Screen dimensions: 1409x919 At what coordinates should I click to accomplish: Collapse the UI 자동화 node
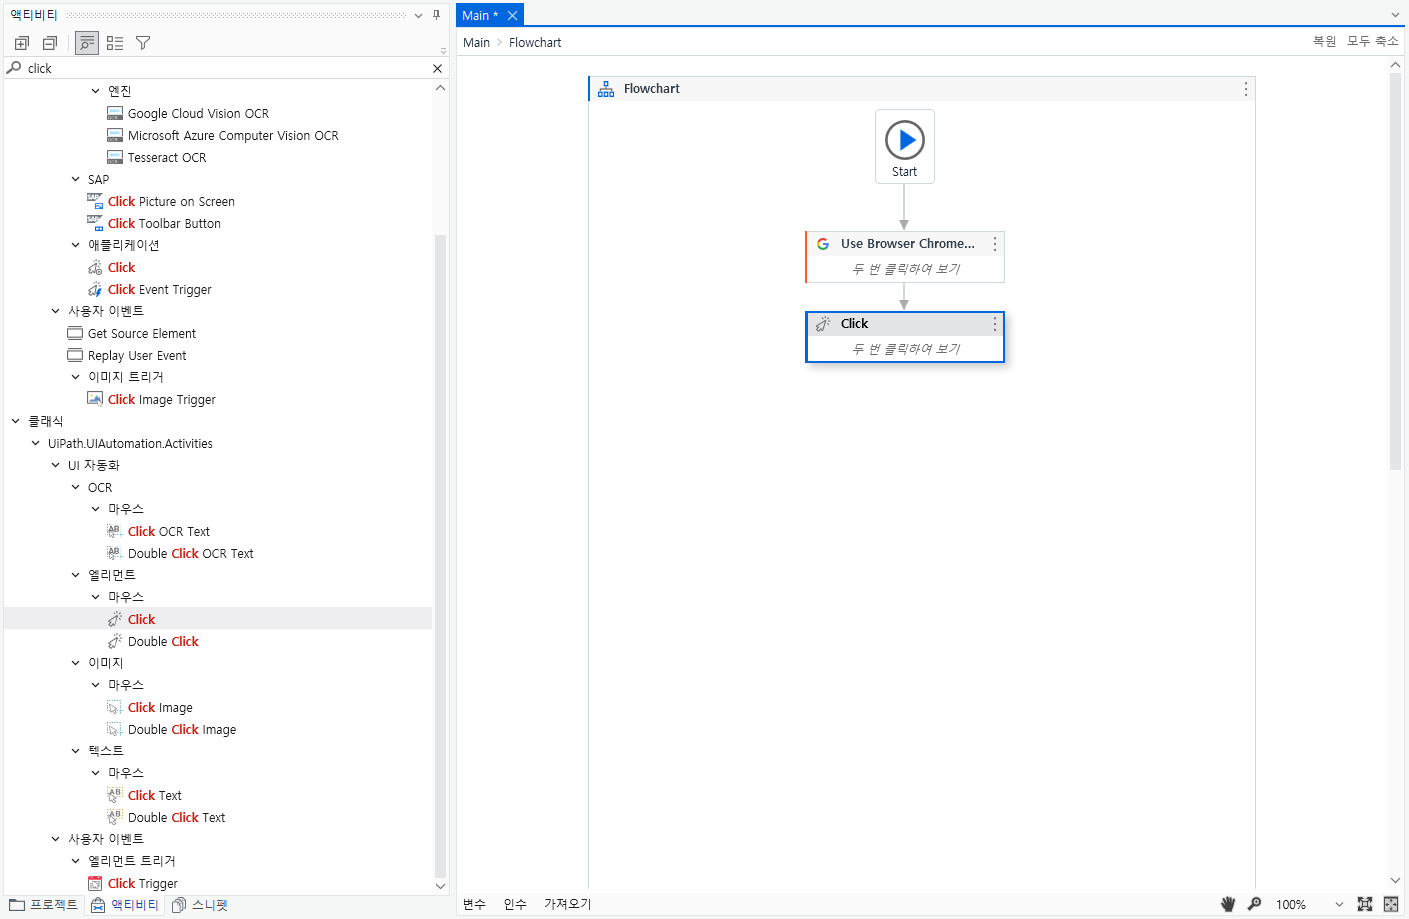tap(56, 465)
